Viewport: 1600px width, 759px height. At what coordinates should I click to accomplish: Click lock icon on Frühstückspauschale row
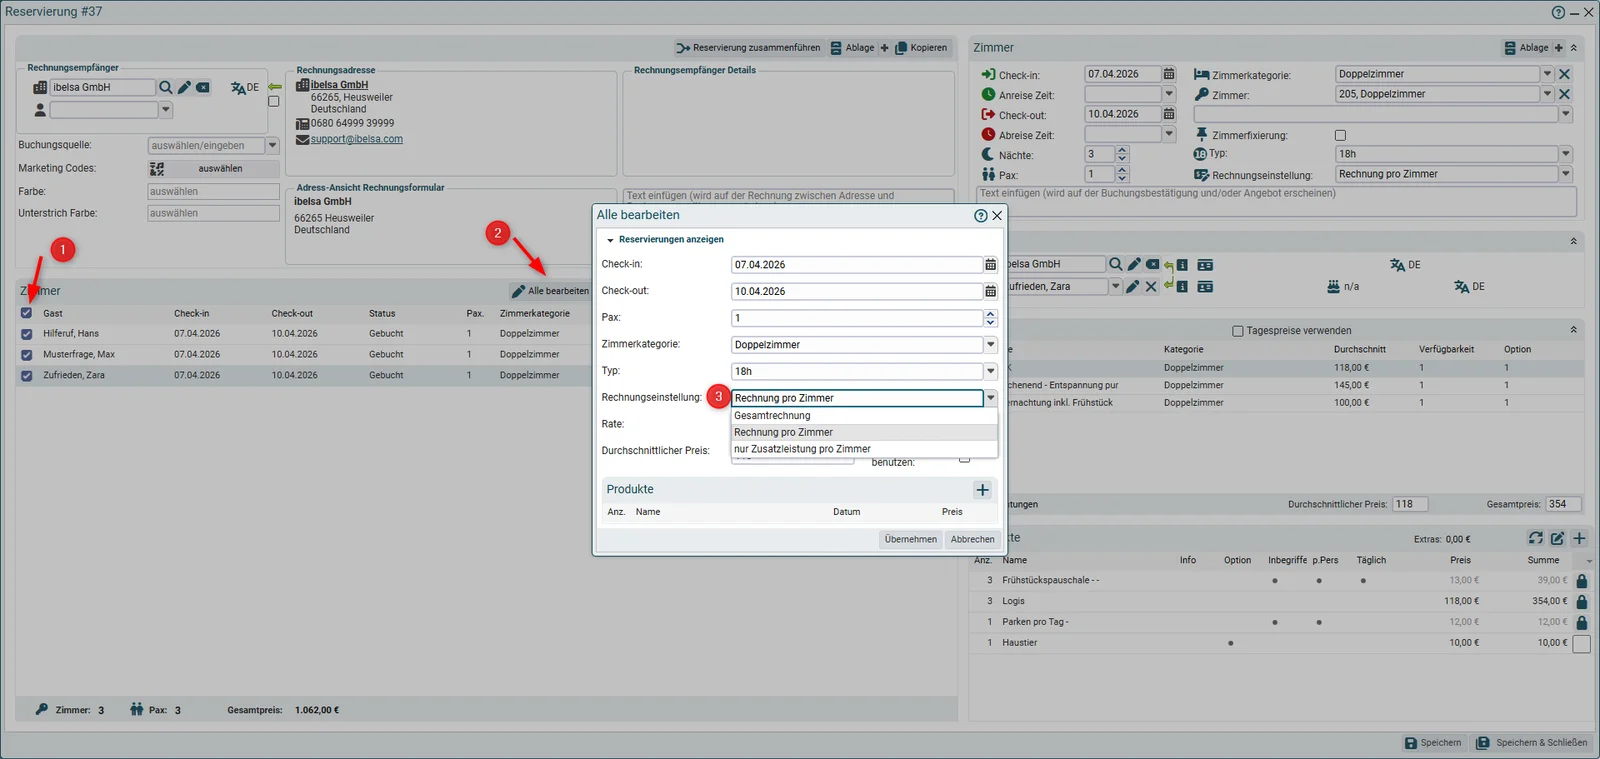point(1581,581)
